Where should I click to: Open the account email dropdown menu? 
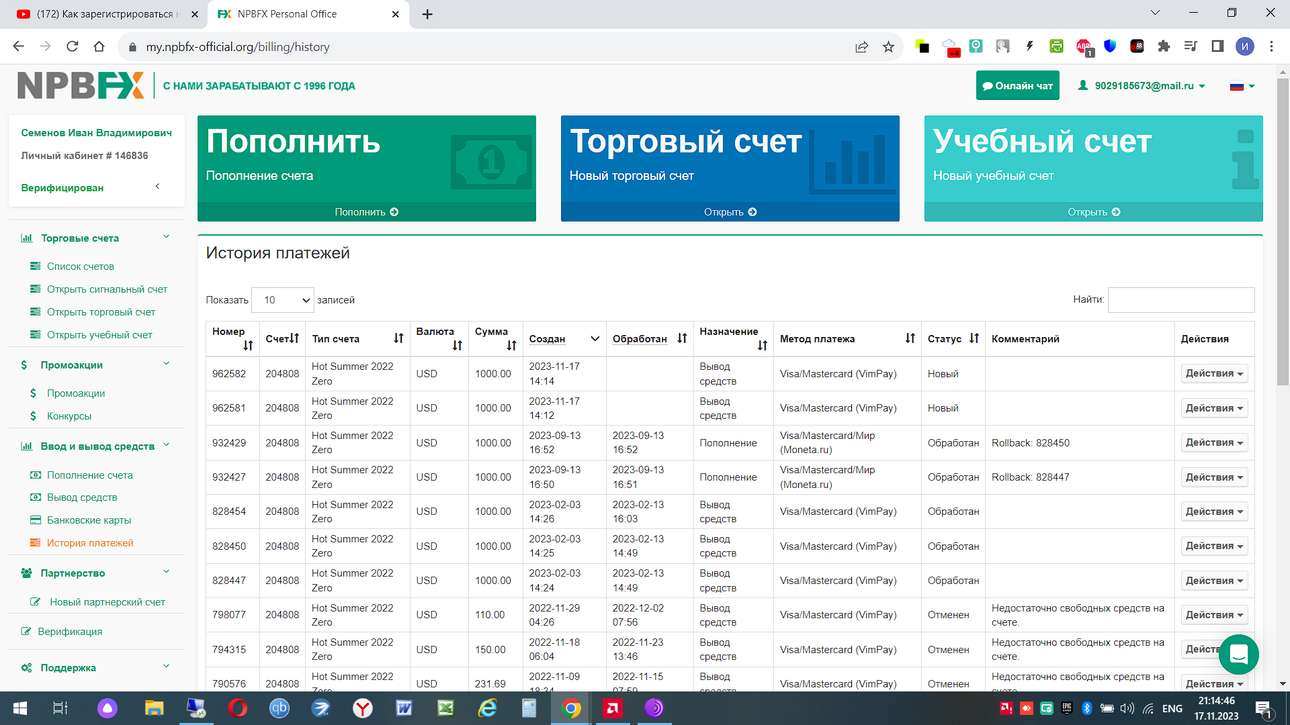(1142, 86)
